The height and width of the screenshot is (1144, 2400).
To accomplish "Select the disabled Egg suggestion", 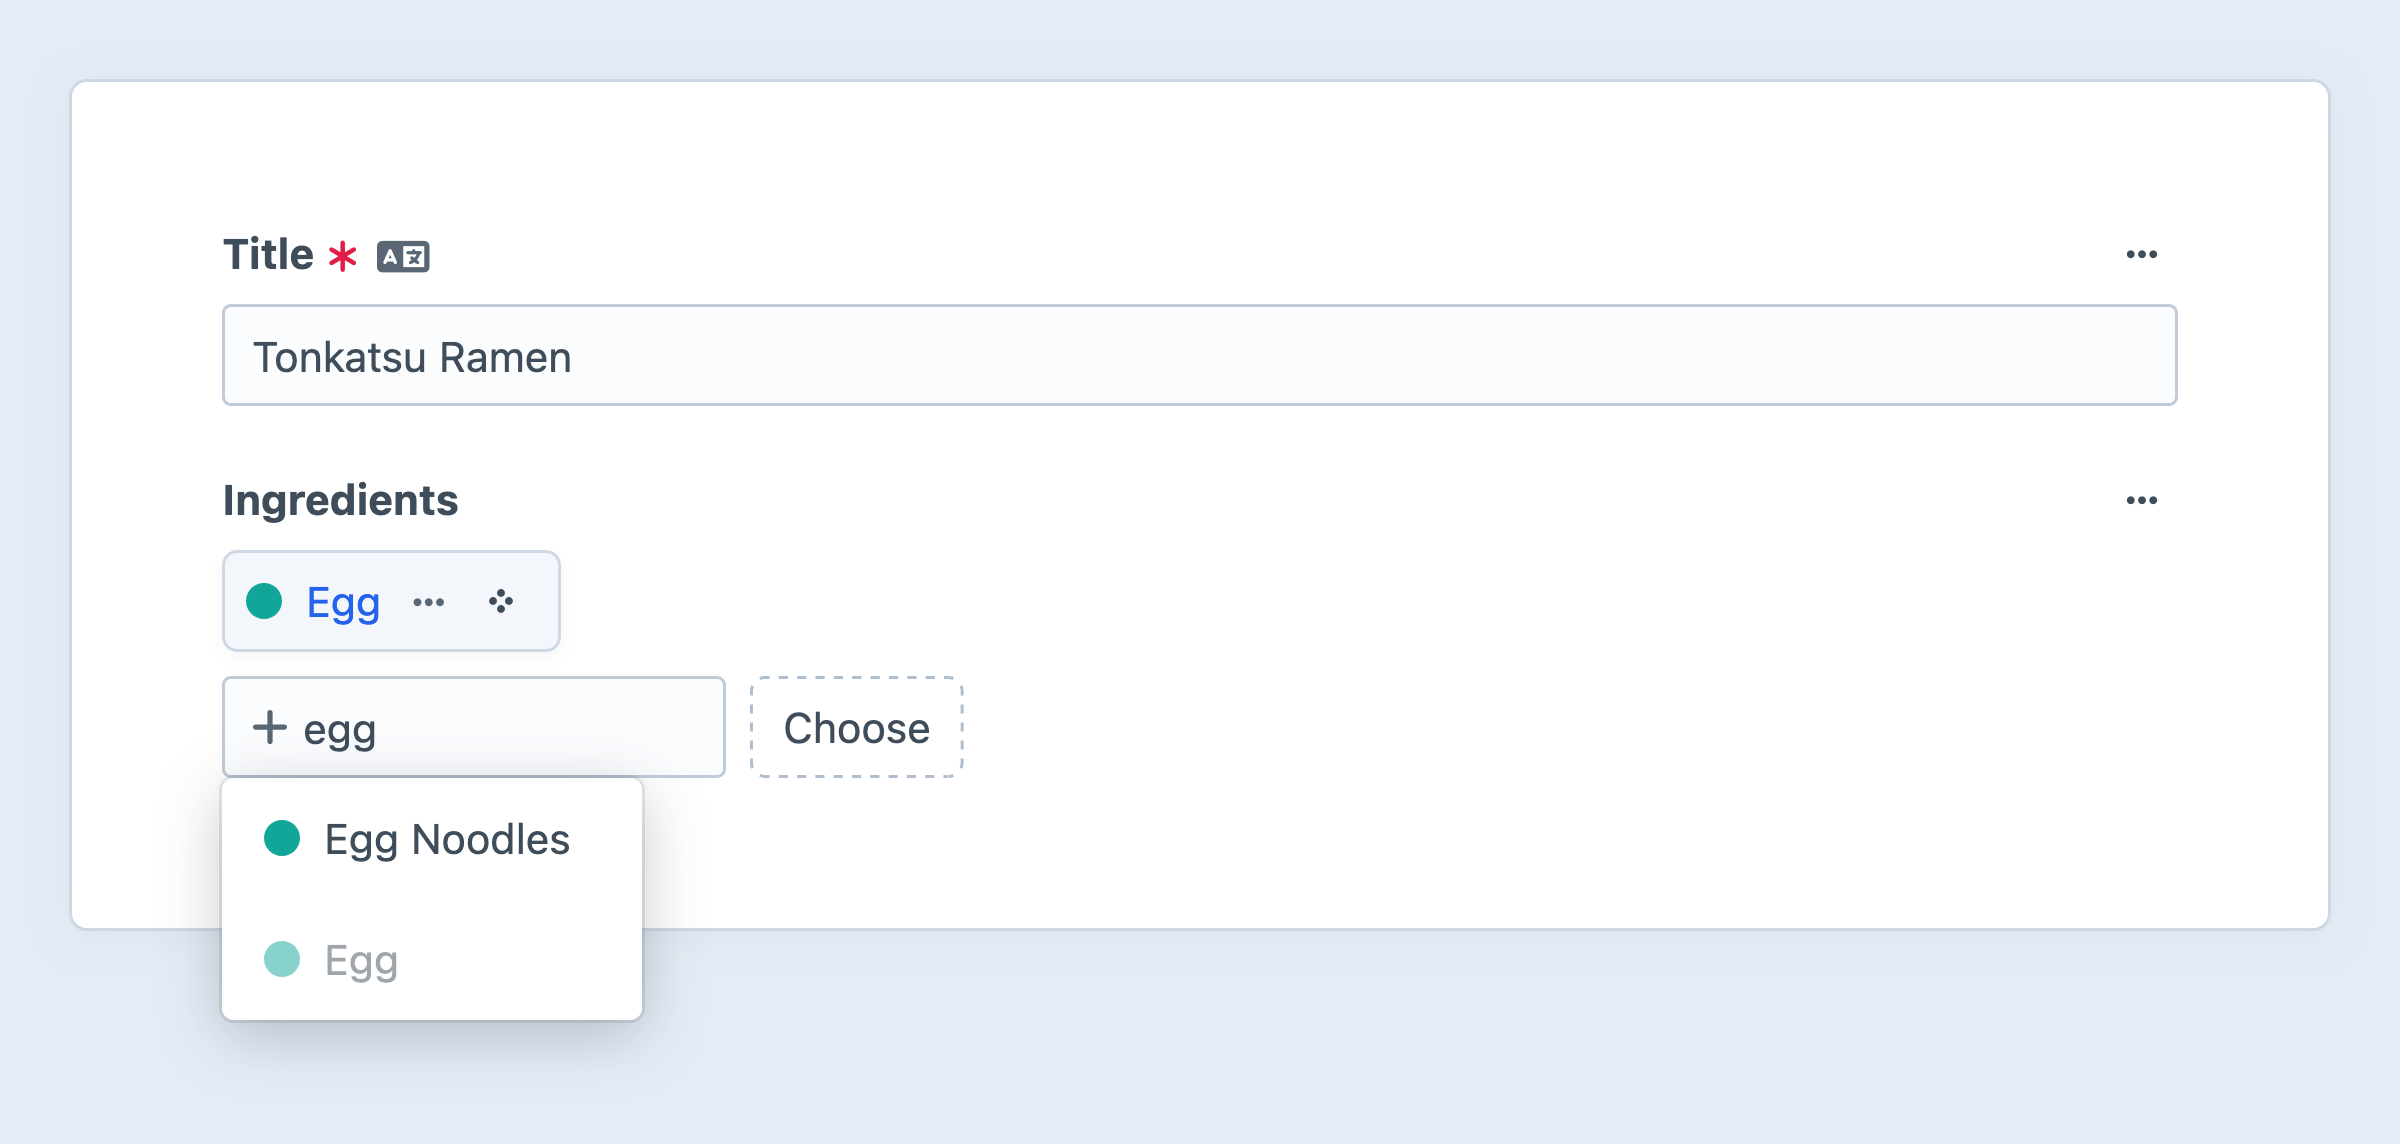I will pos(362,960).
